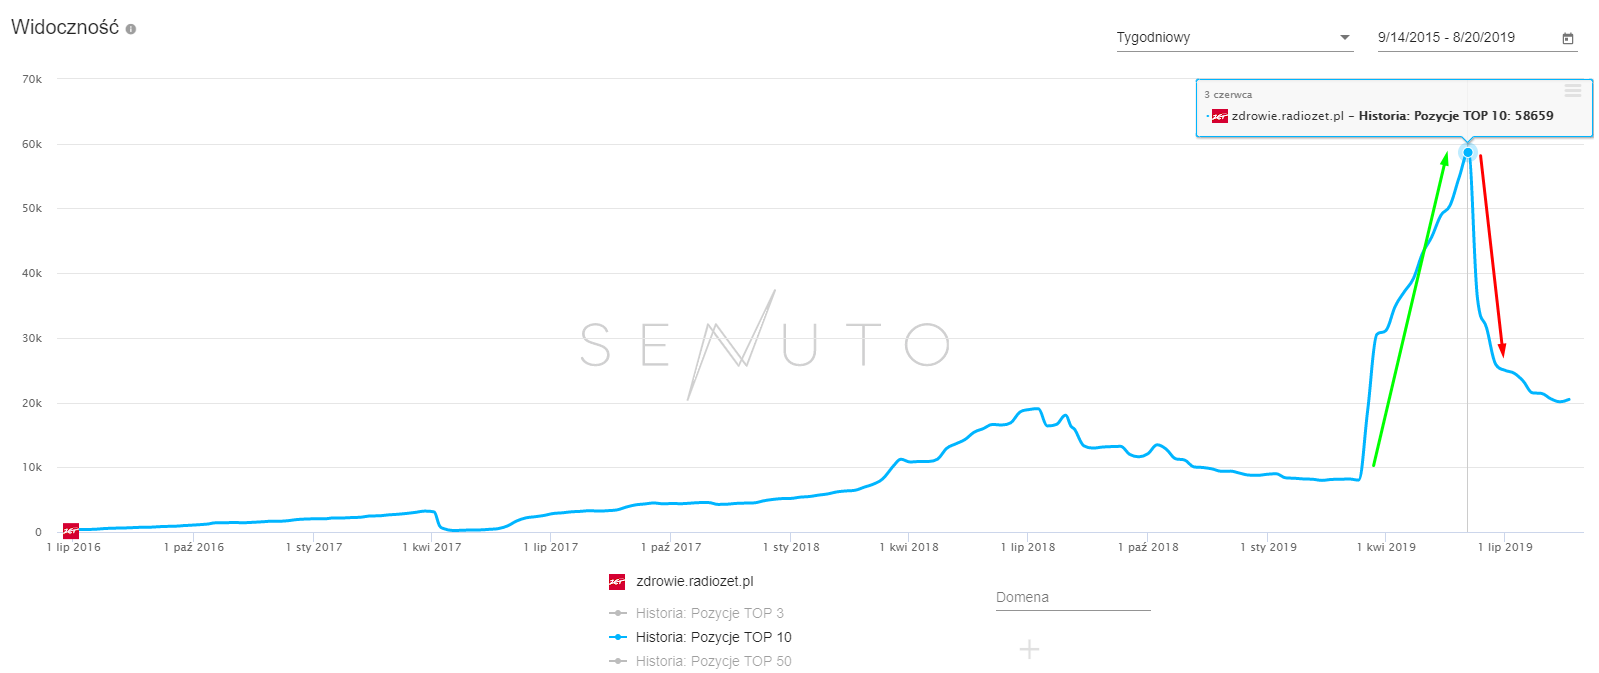Focus the Domena input field
The height and width of the screenshot is (673, 1599).
1072,598
